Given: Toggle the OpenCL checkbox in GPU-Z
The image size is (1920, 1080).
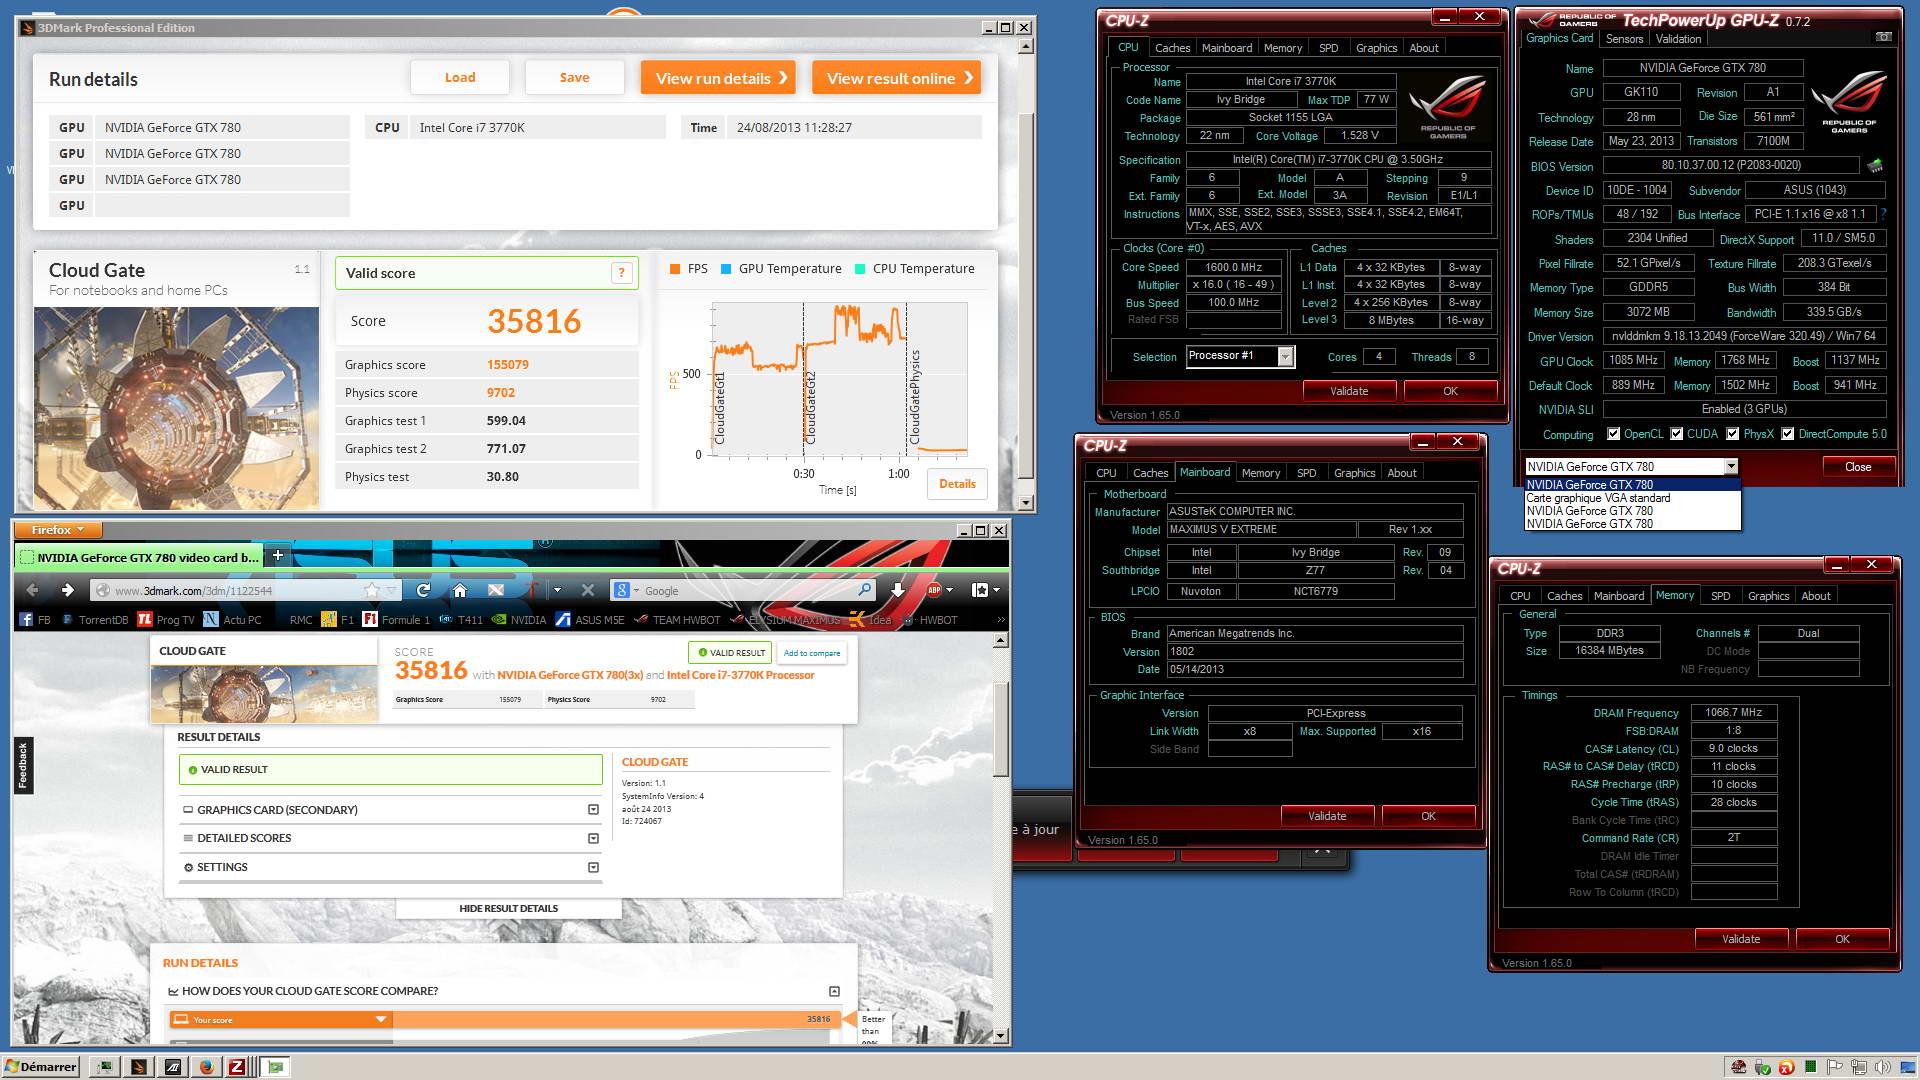Looking at the screenshot, I should point(1613,434).
